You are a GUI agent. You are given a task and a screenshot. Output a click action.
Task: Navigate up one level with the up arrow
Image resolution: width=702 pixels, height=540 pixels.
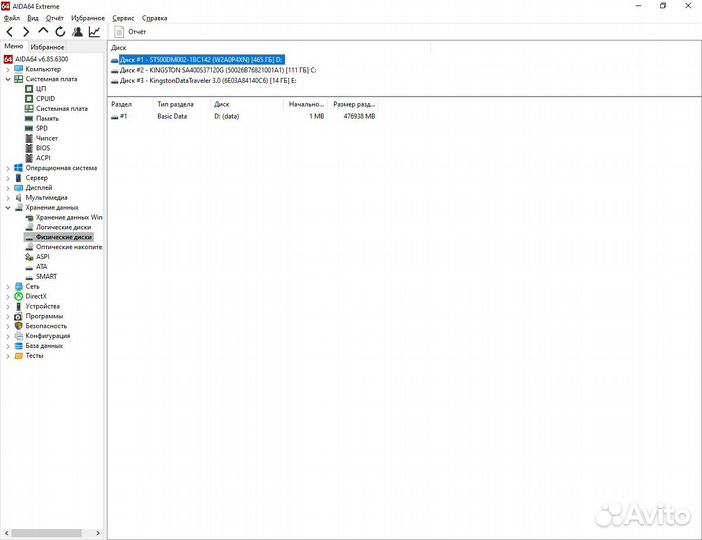pos(43,31)
